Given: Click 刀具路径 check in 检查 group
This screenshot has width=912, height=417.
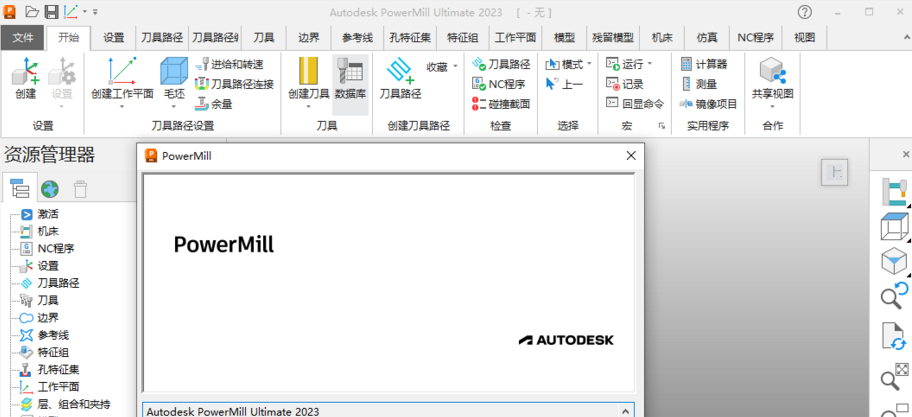Looking at the screenshot, I should [501, 64].
